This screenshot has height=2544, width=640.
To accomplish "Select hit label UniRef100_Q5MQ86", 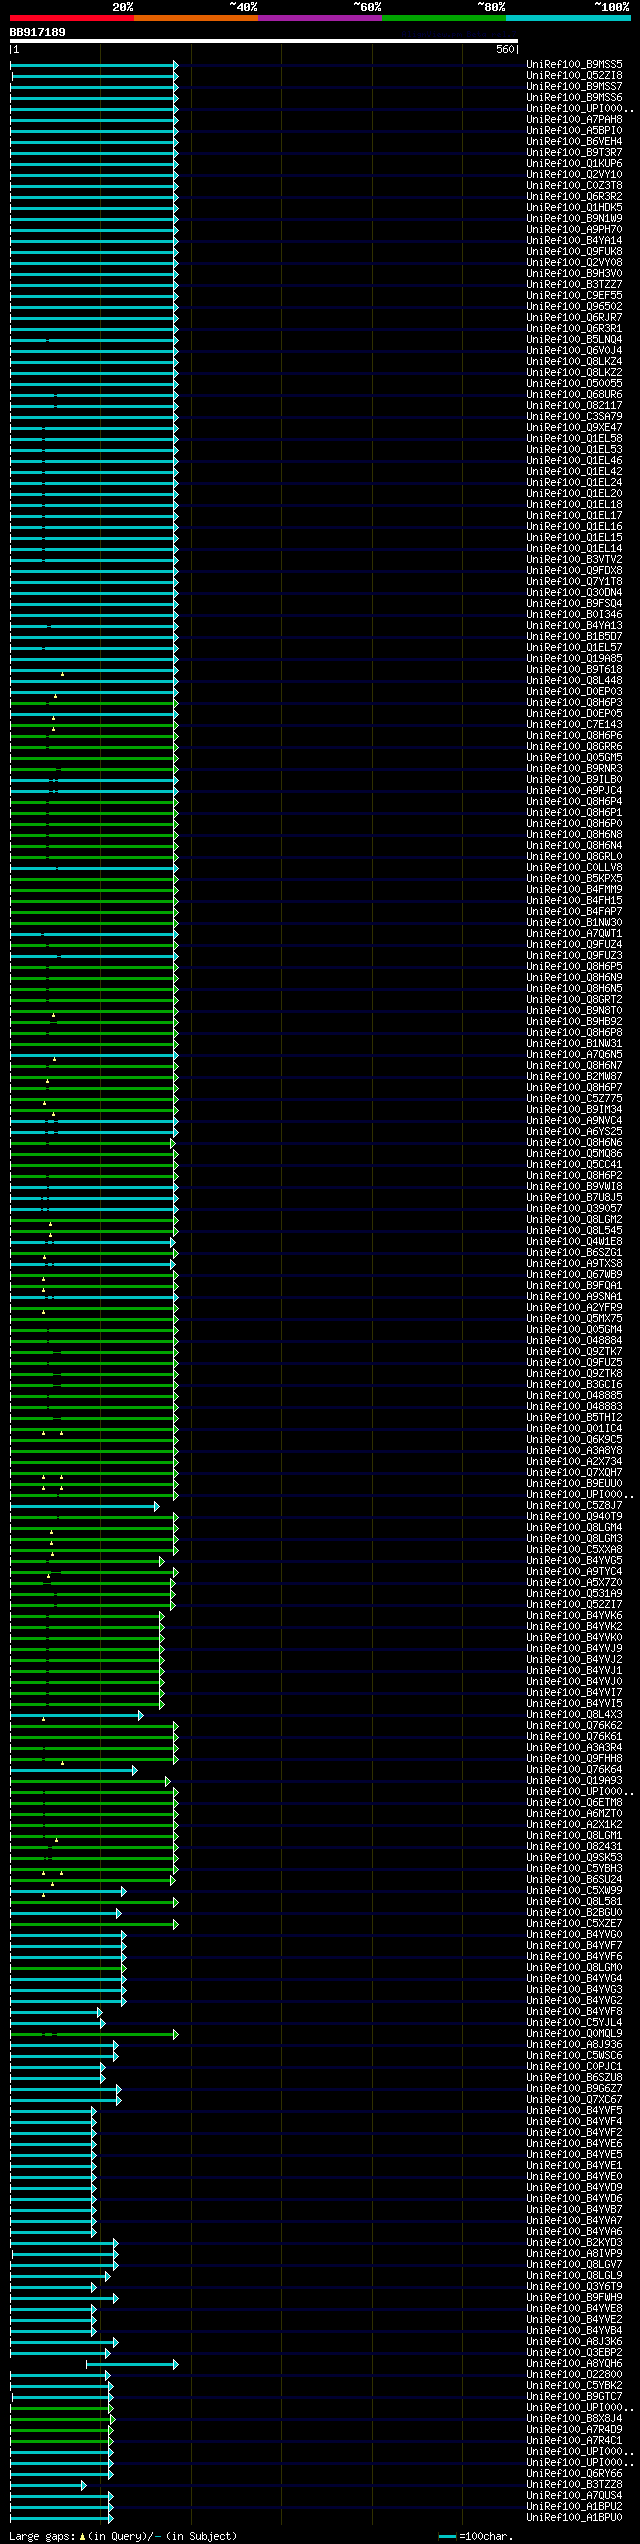I will pos(574,1154).
